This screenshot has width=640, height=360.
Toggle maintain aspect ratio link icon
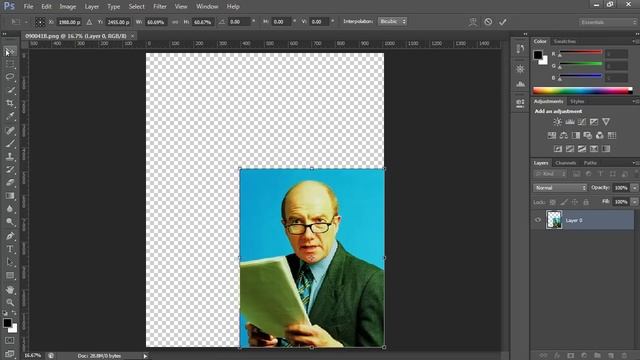tap(175, 22)
